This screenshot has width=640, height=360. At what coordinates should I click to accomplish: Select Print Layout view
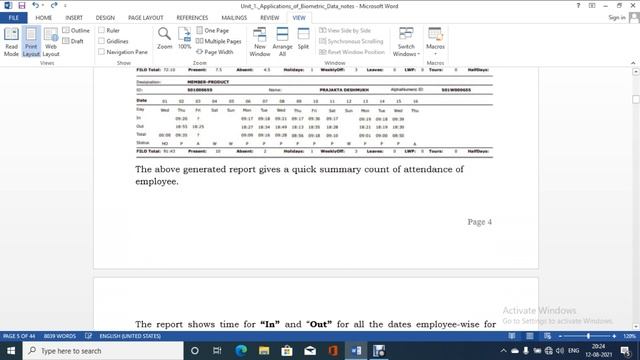click(31, 42)
